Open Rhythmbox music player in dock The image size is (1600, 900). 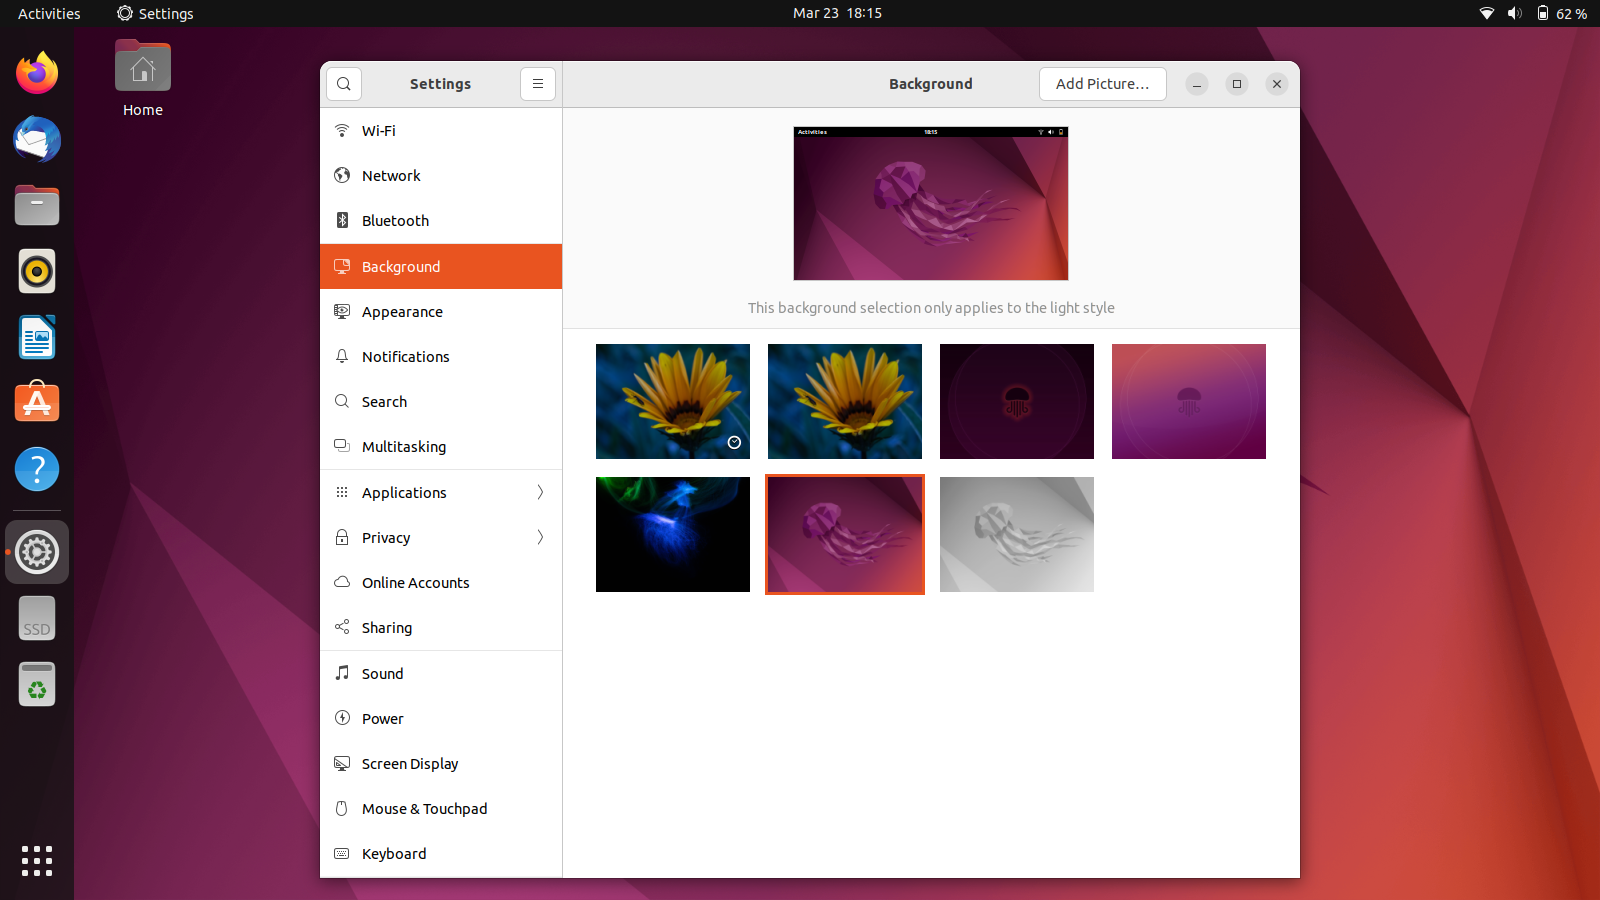[x=37, y=271]
